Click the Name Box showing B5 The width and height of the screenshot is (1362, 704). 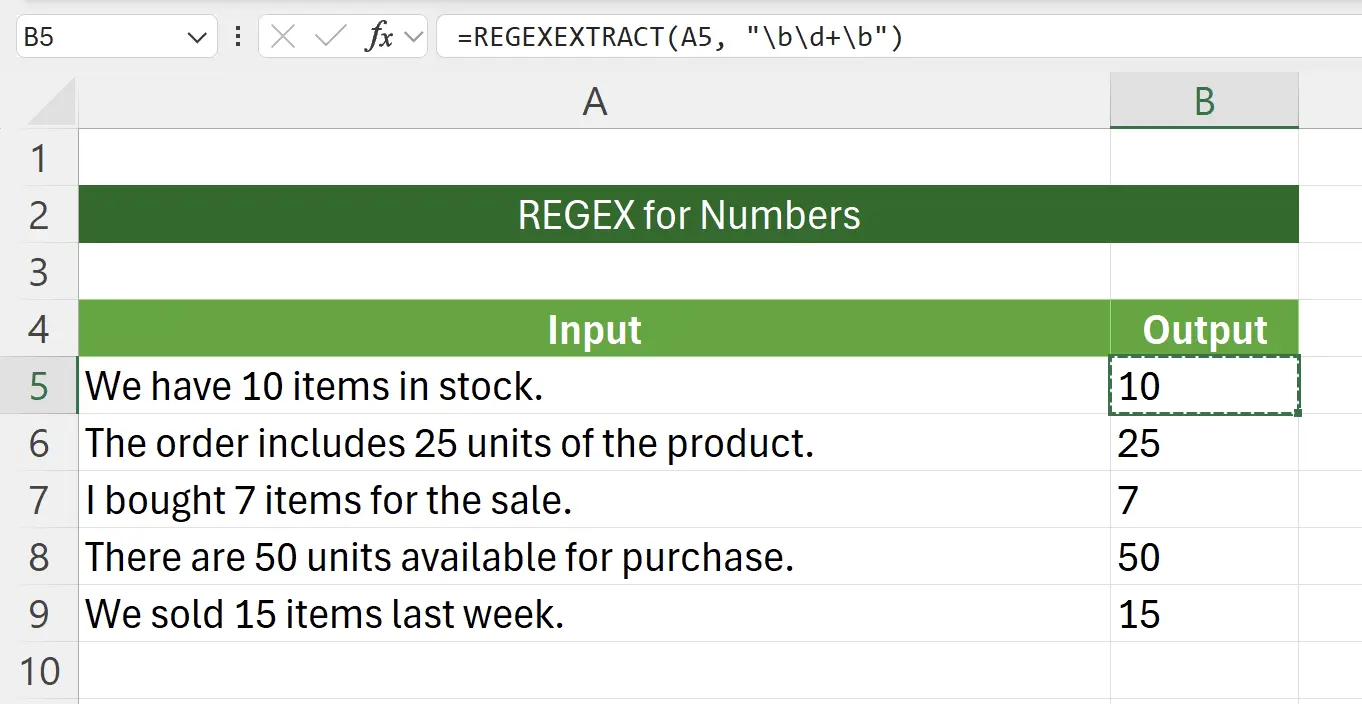tap(100, 36)
